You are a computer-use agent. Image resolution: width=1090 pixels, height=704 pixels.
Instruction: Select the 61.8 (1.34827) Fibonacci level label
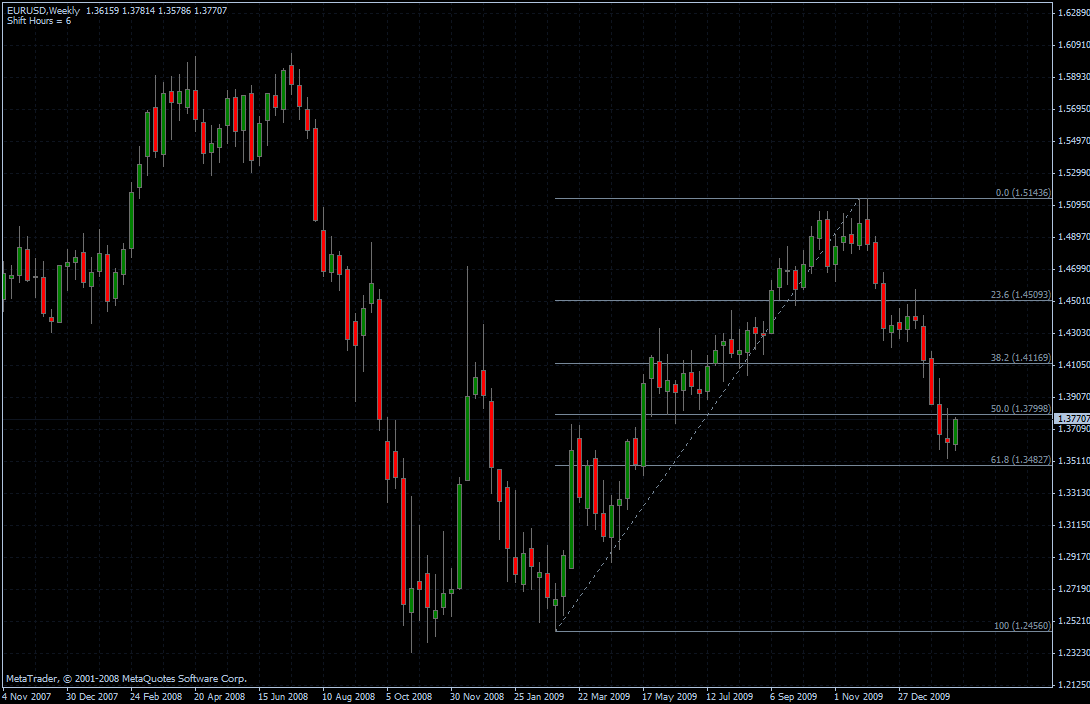tap(1020, 459)
